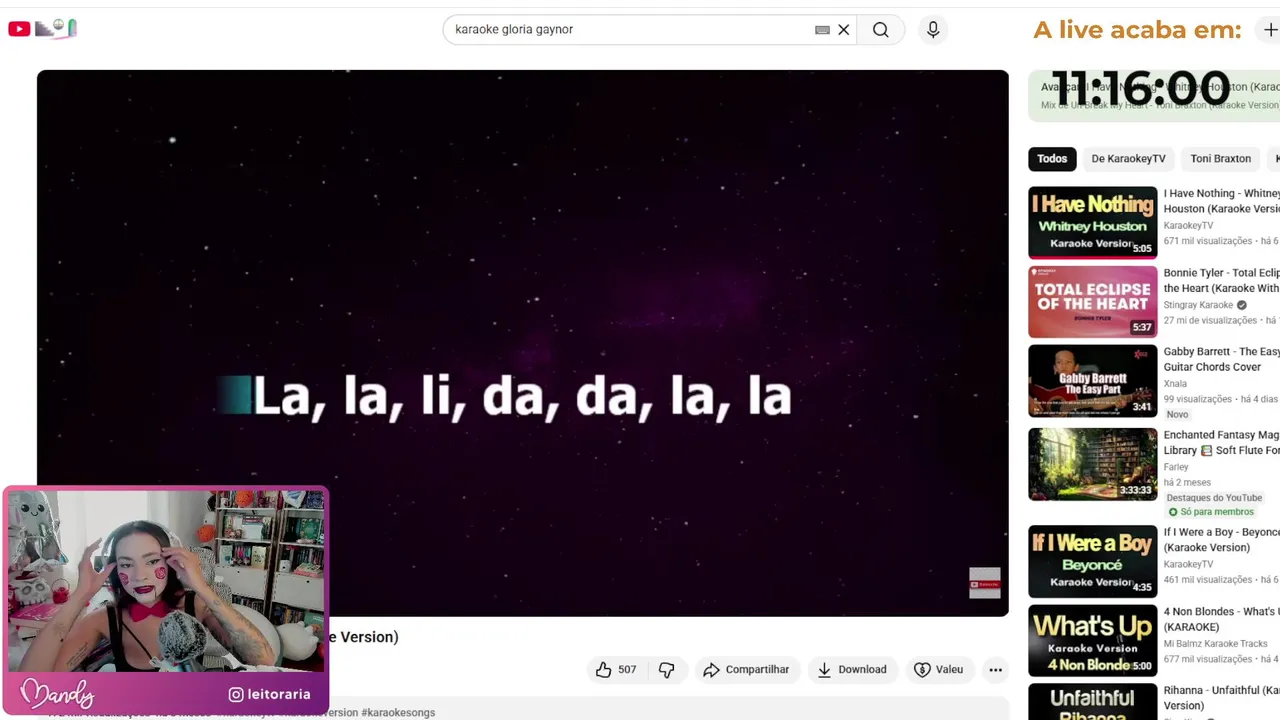The image size is (1280, 720).
Task: Visit the Stingray Karaoke channel
Action: 1198,305
